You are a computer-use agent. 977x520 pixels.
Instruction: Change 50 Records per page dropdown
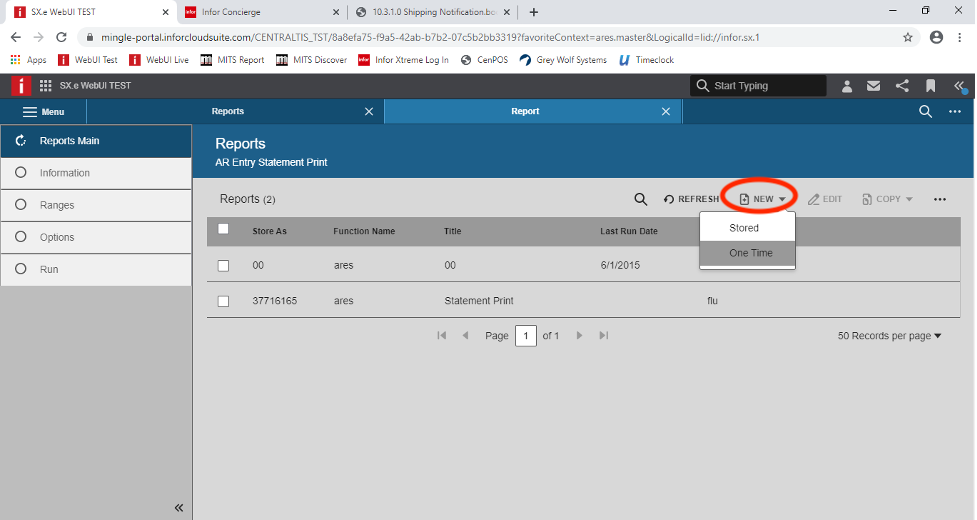889,336
